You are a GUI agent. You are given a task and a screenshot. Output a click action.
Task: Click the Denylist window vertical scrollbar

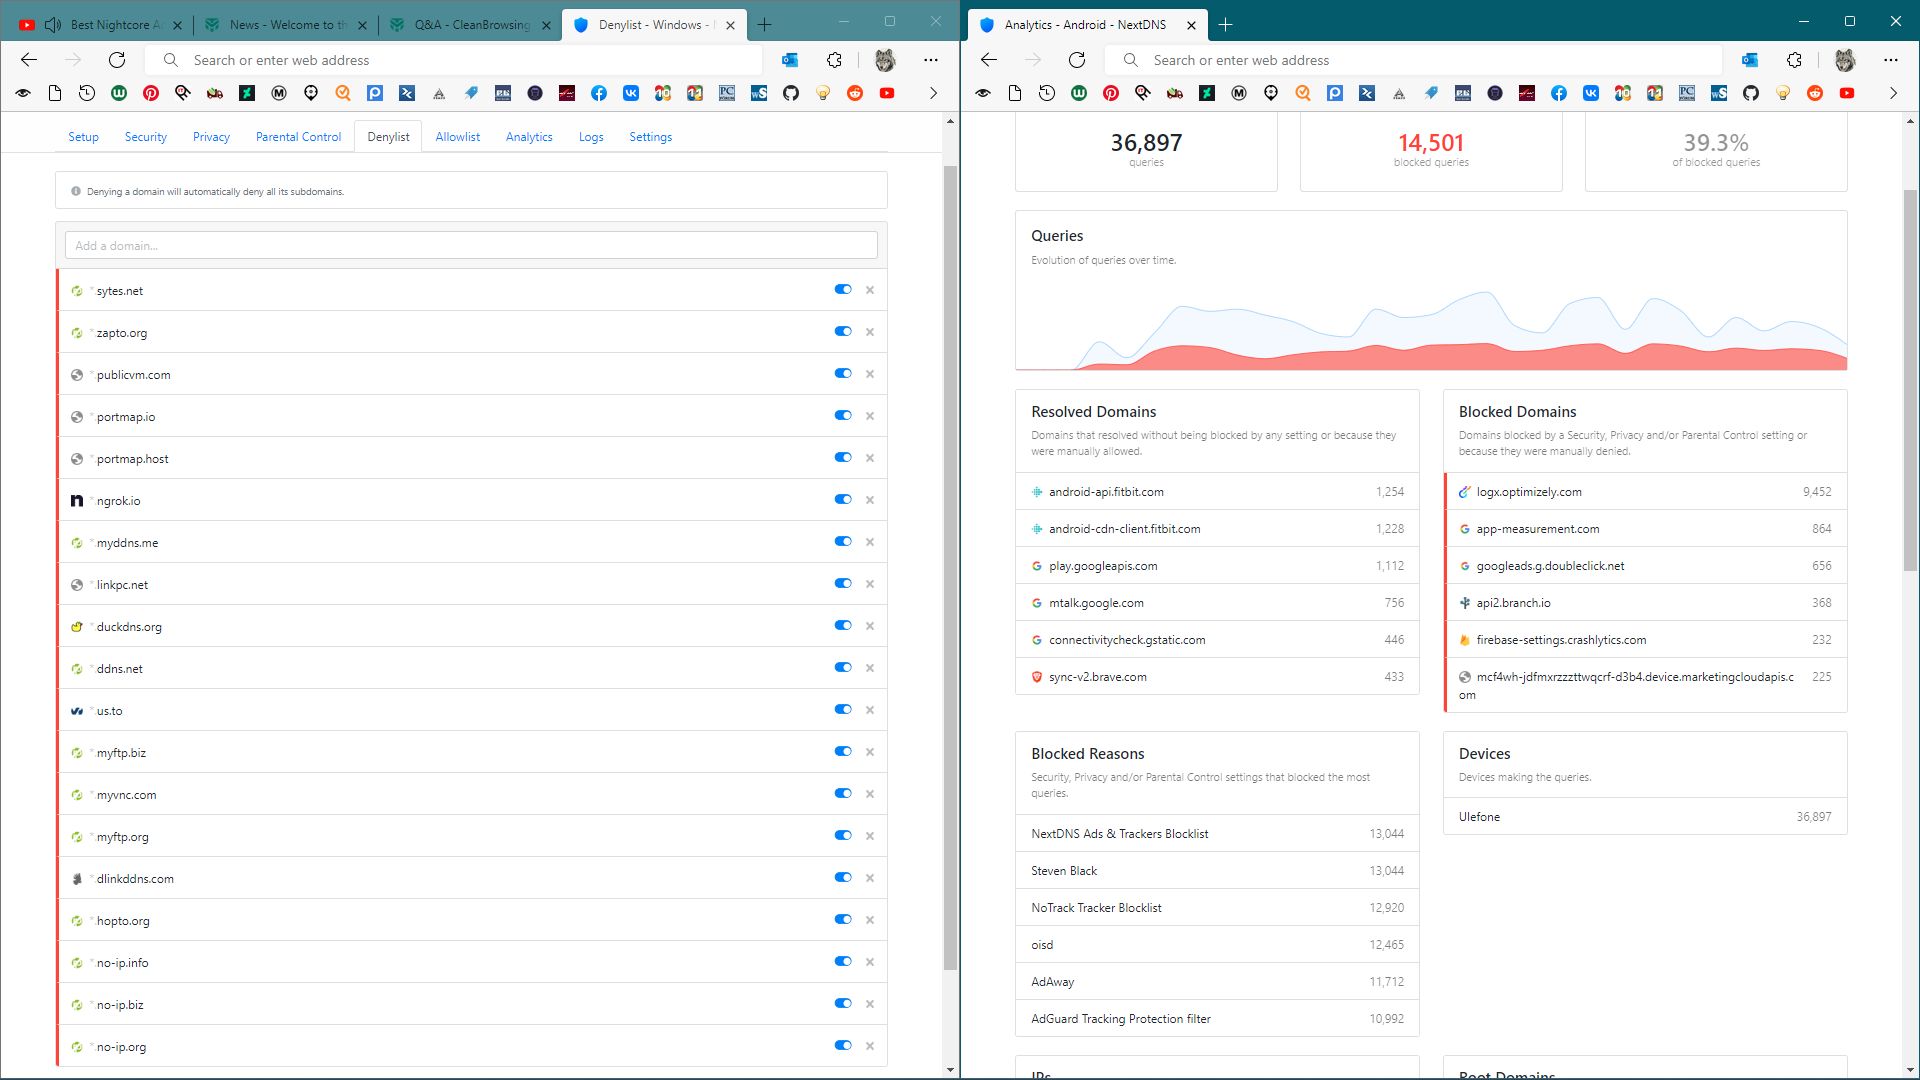(x=950, y=568)
